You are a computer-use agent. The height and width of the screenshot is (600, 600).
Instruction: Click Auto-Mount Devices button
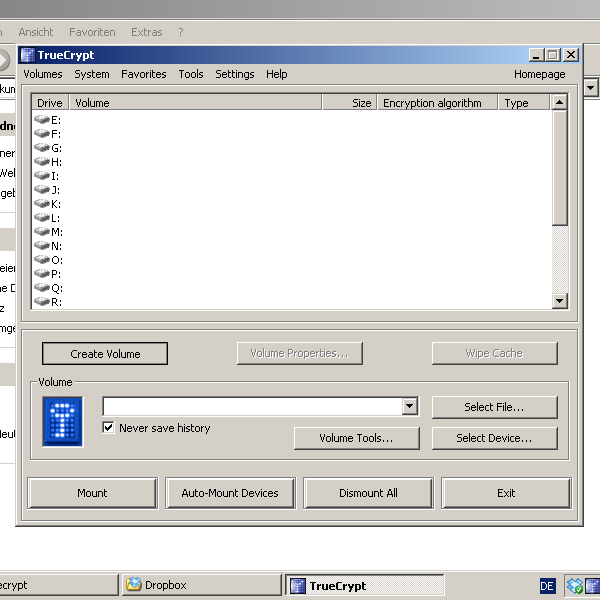pyautogui.click(x=230, y=493)
